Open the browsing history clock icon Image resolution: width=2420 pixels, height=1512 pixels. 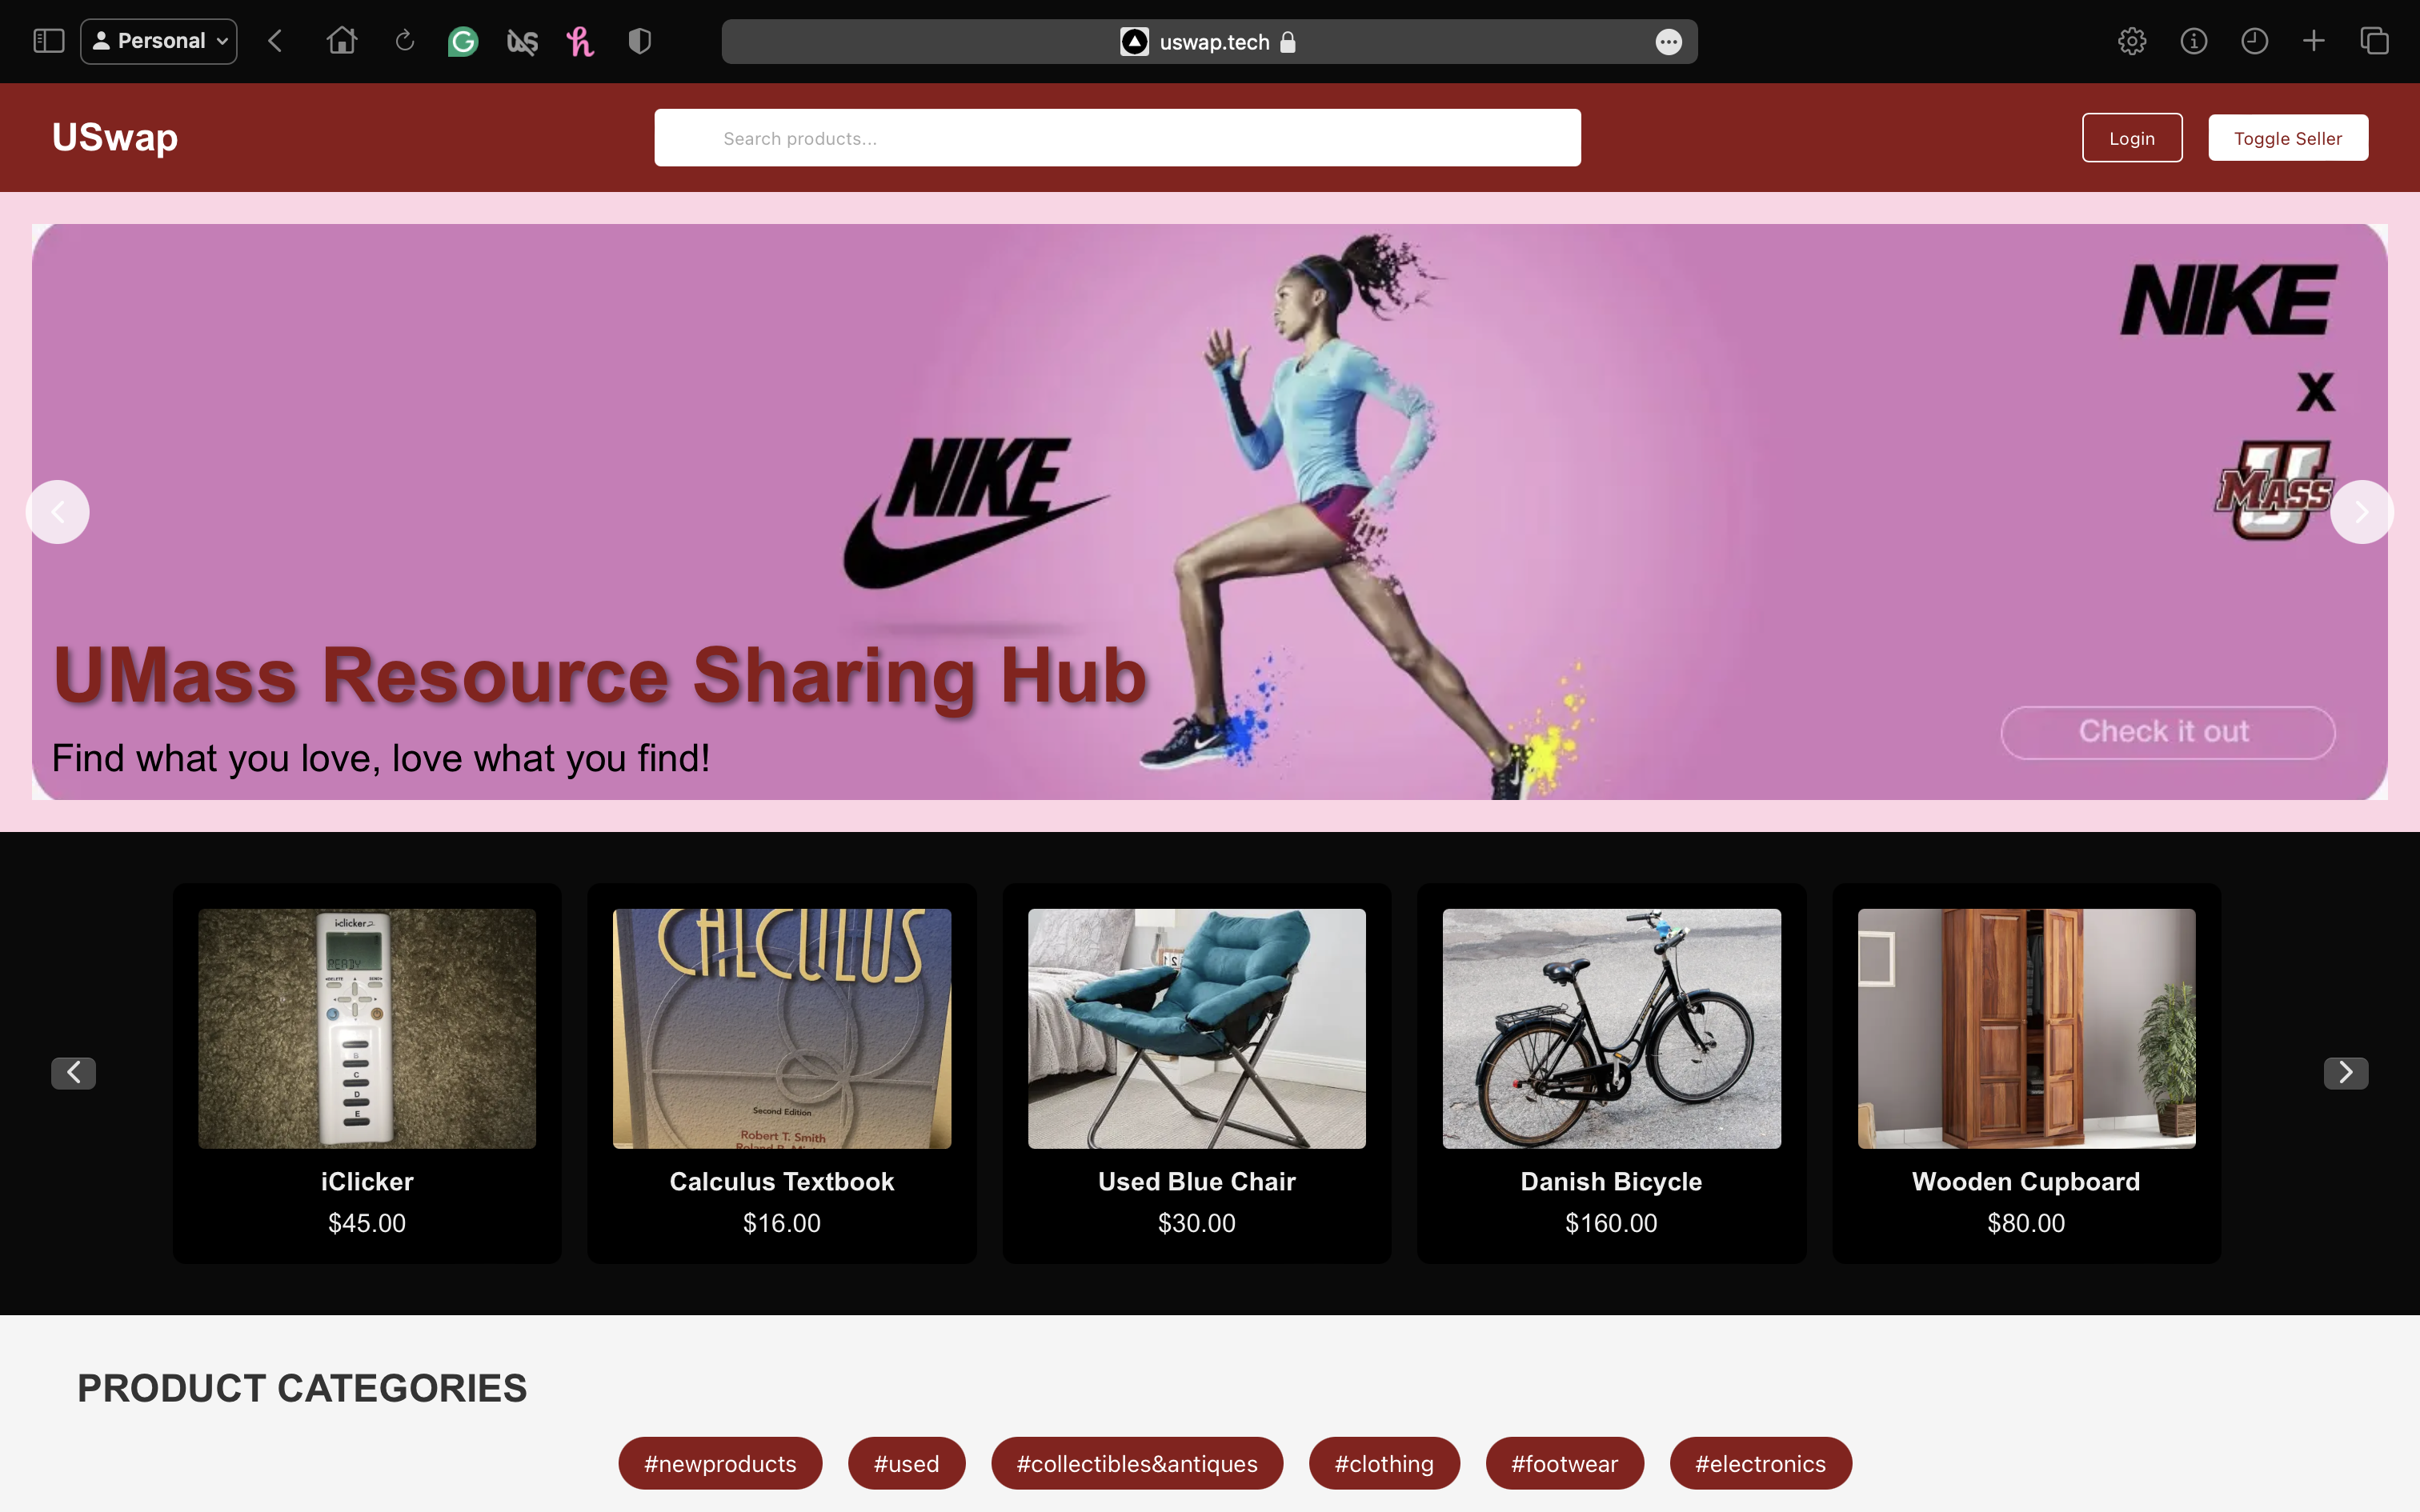[x=2254, y=42]
